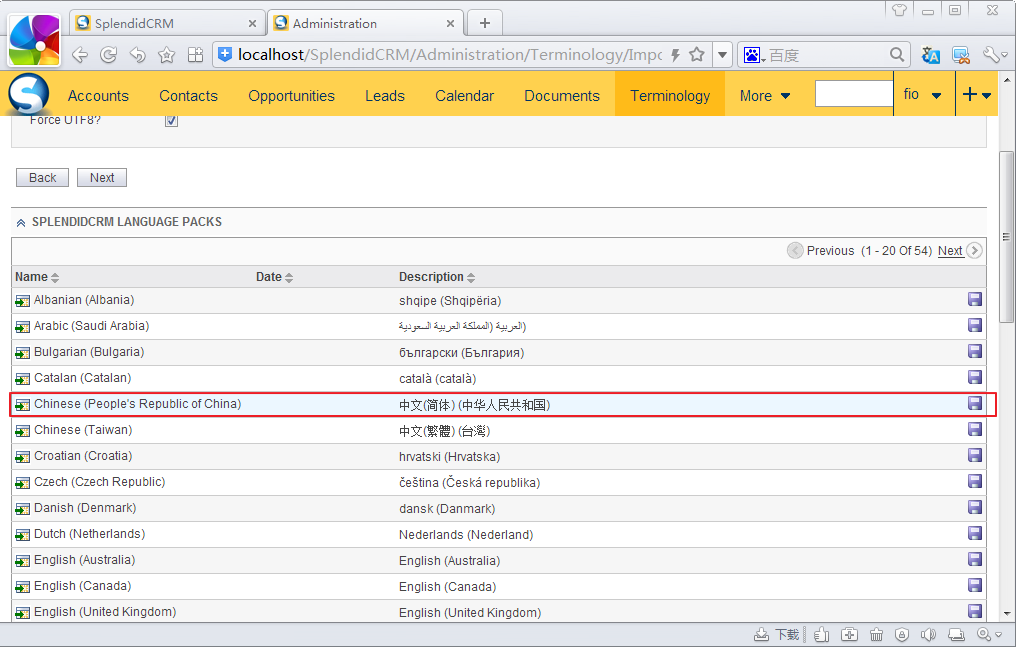Sort the list by Name column

pyautogui.click(x=37, y=277)
